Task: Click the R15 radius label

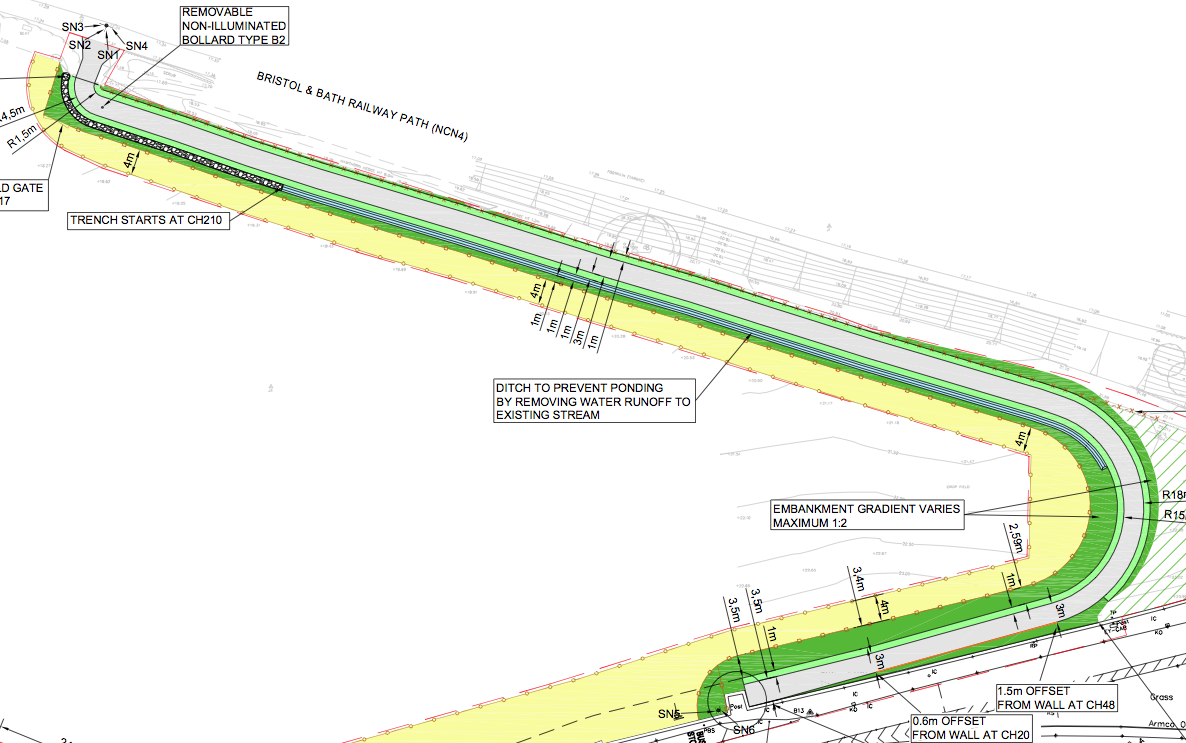Action: [1172, 516]
